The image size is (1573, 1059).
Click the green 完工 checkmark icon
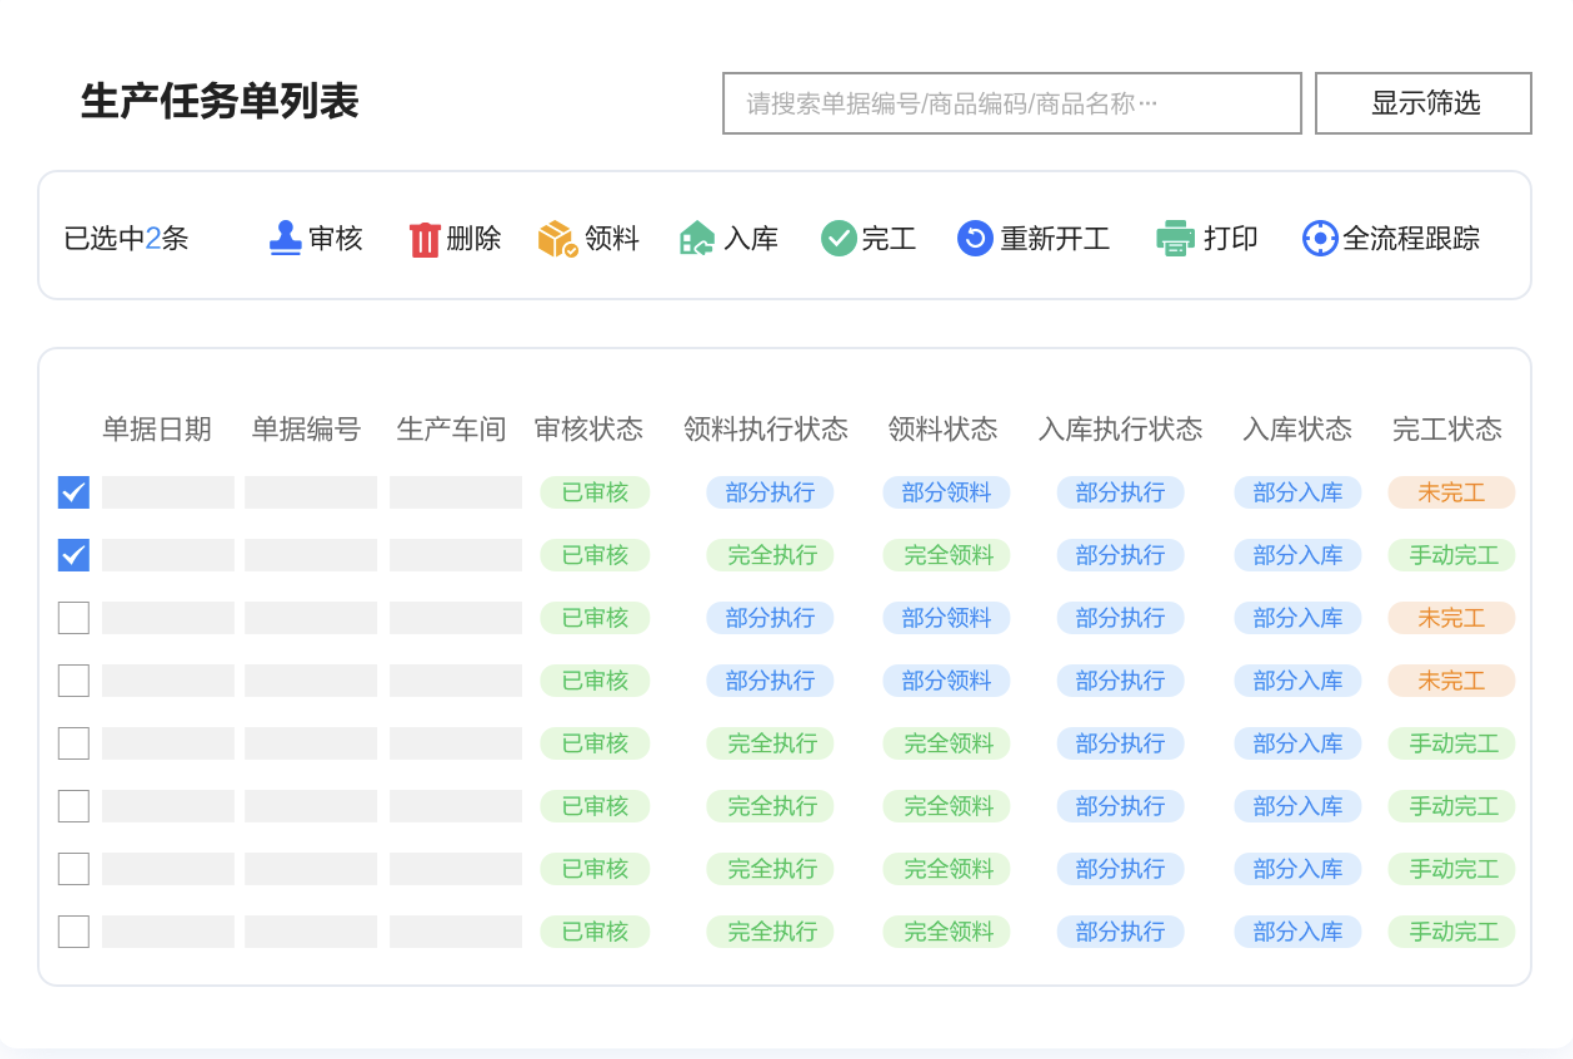click(838, 239)
